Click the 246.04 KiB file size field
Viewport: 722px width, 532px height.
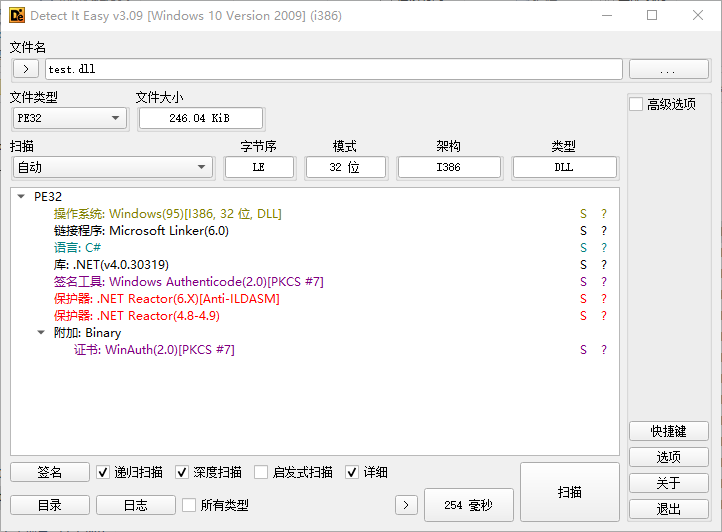click(x=200, y=118)
